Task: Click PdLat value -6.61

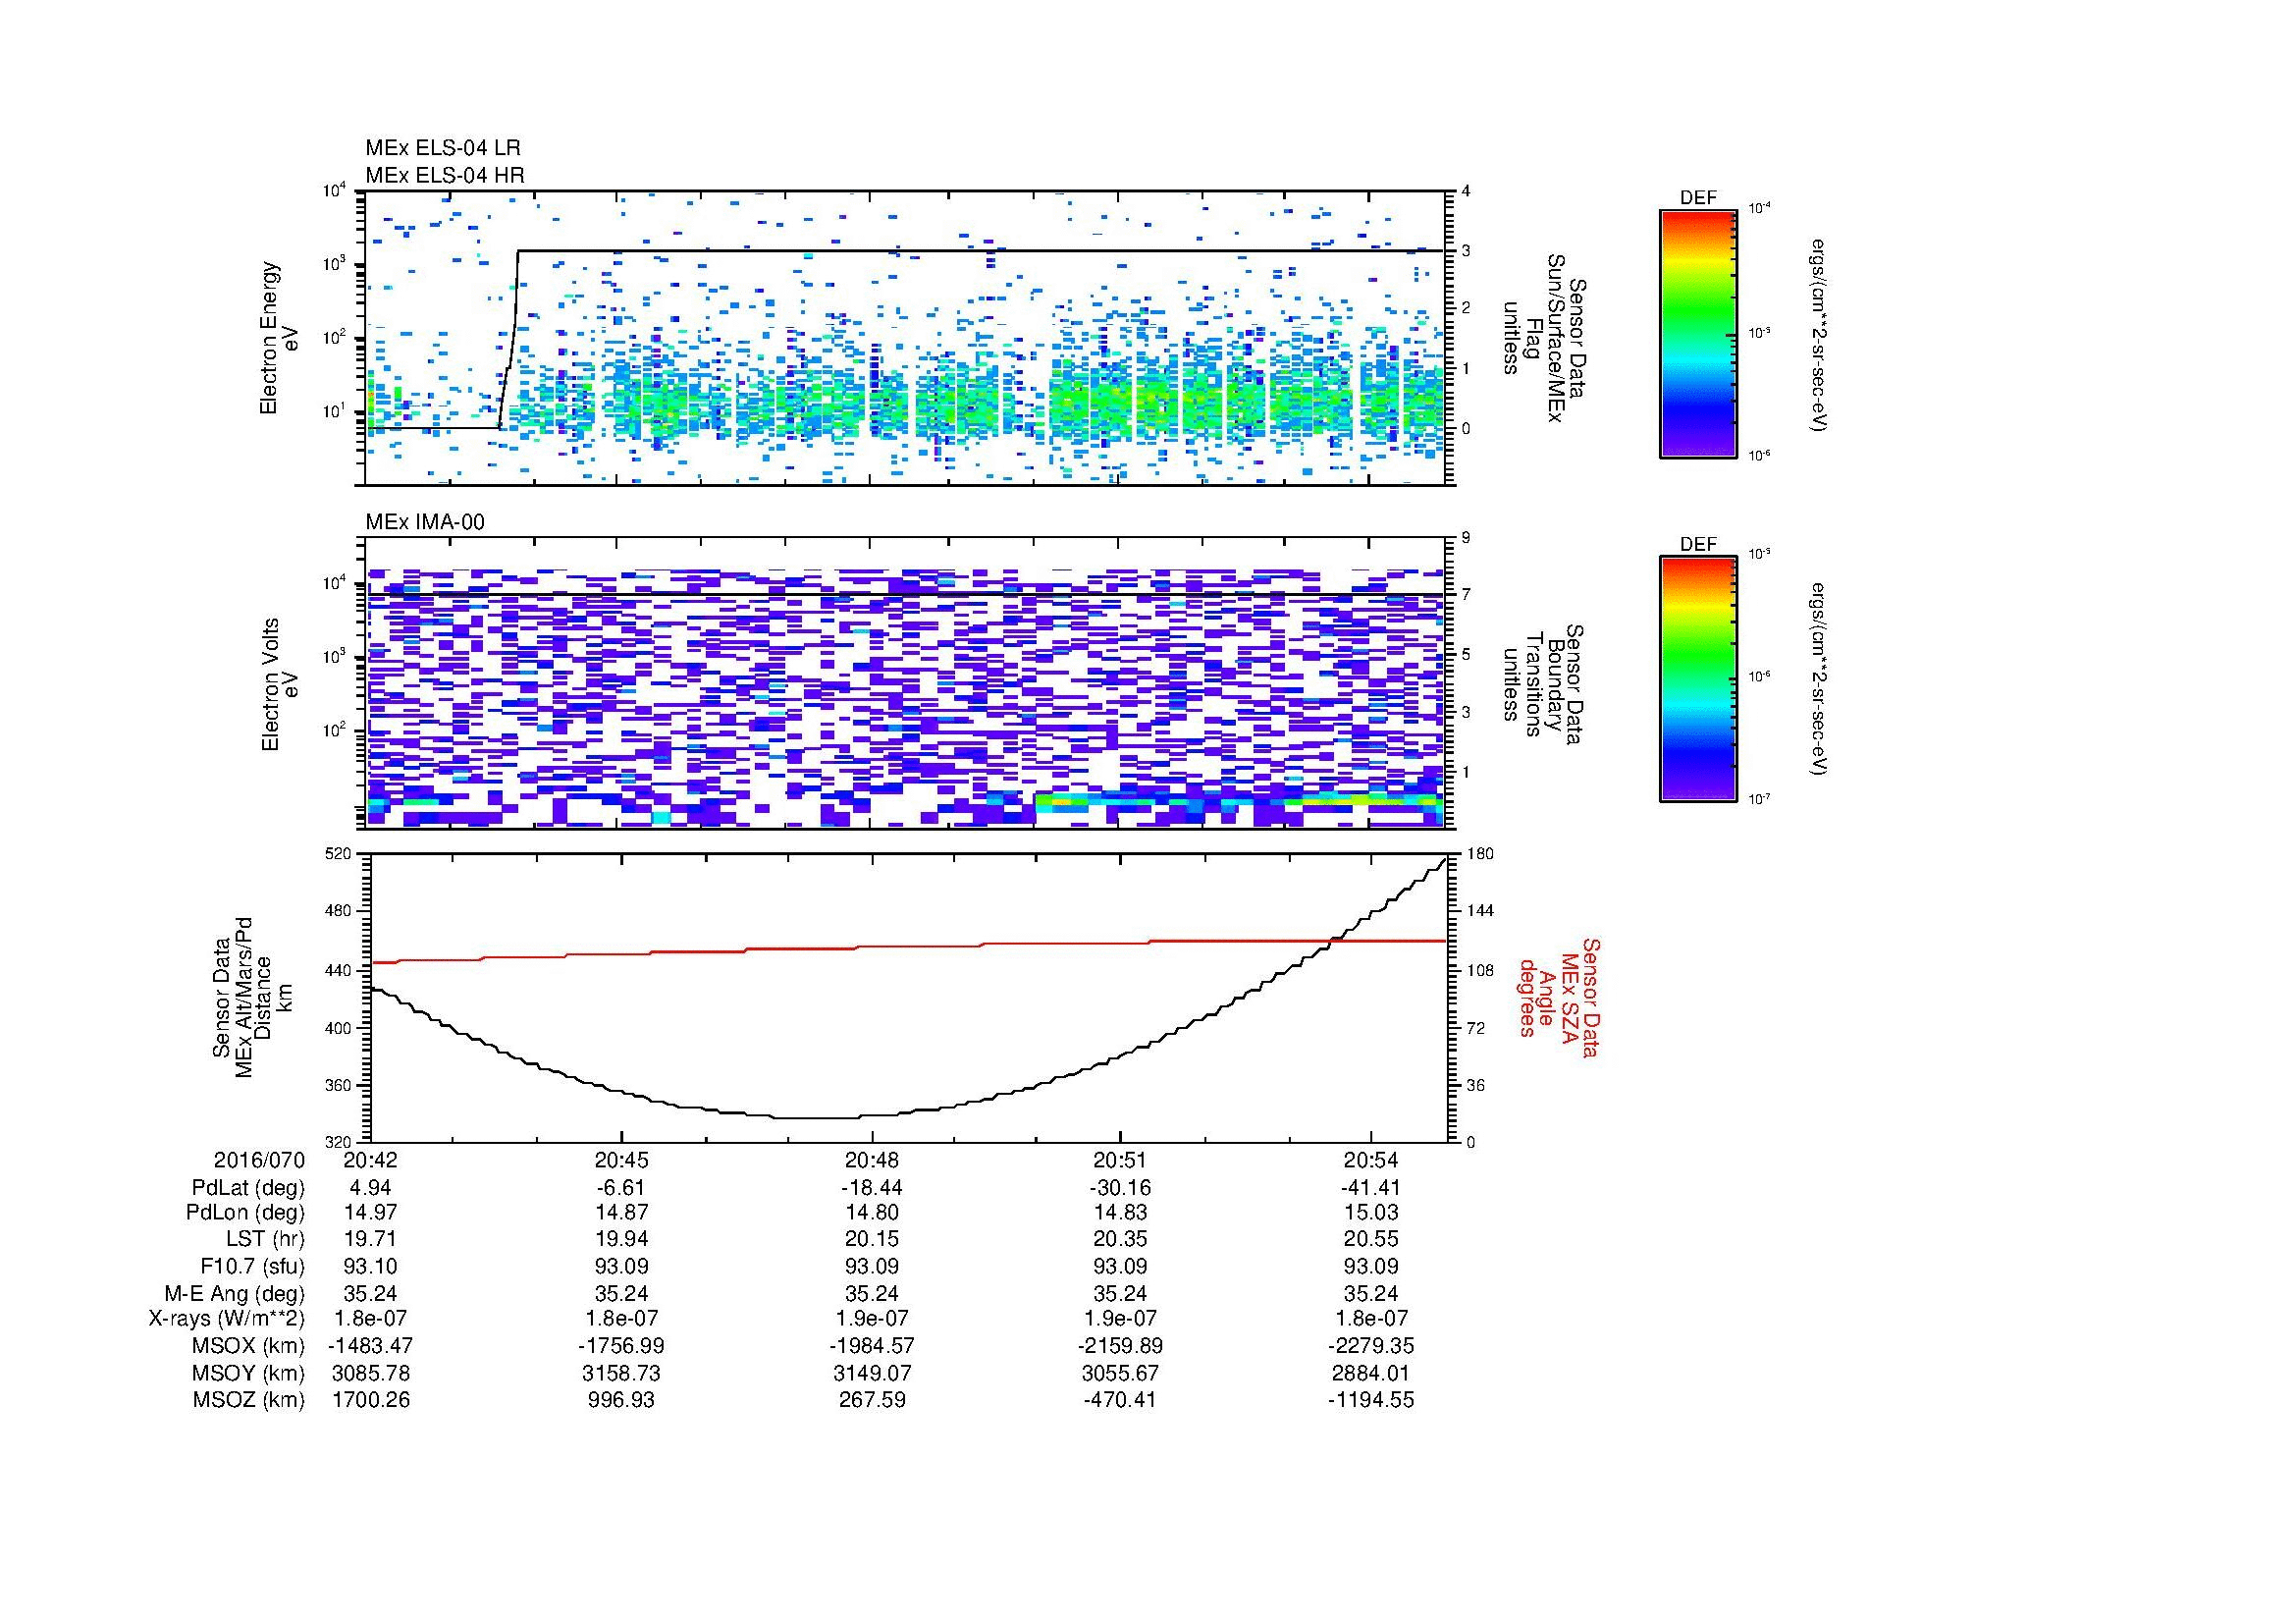Action: point(622,1188)
